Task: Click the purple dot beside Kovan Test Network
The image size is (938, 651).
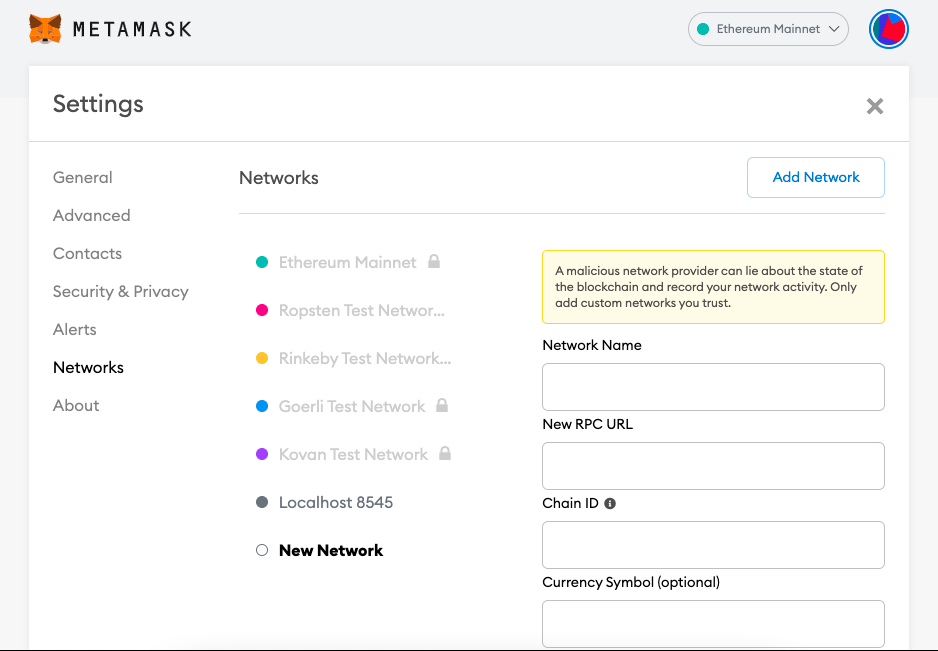Action: [262, 454]
